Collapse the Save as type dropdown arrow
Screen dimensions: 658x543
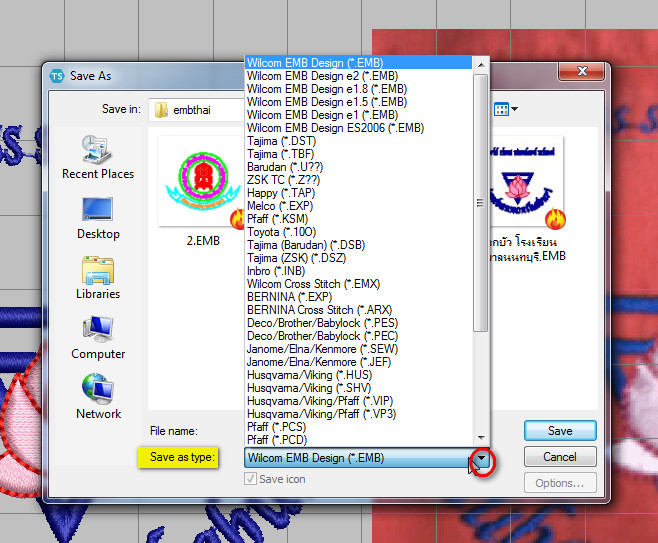(482, 458)
